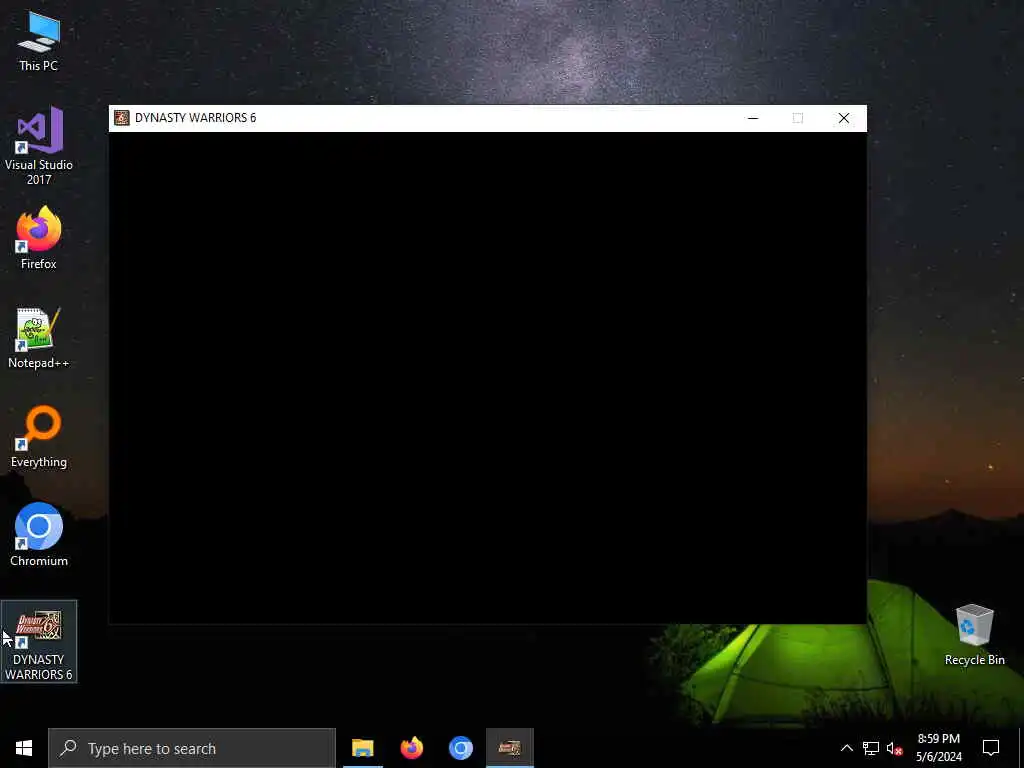This screenshot has height=768, width=1024.
Task: Select the Everything search shortcut
Action: [39, 437]
